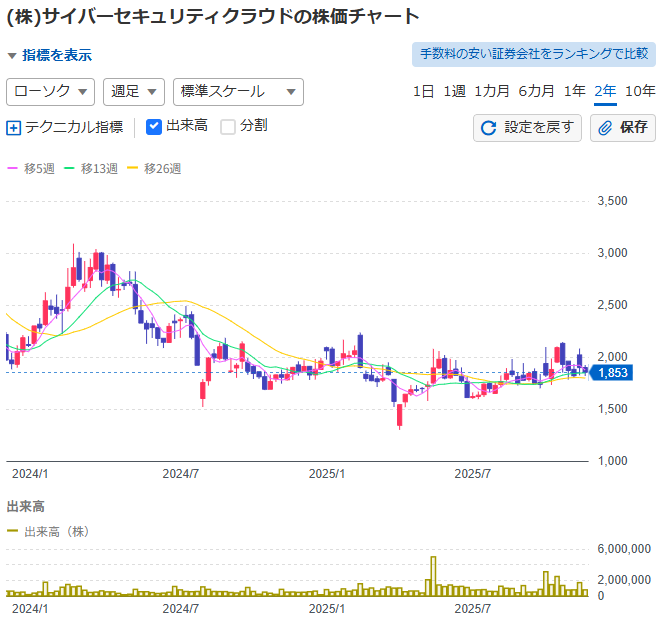Switch to the 1年 period tab
658x621 pixels.
pos(574,91)
